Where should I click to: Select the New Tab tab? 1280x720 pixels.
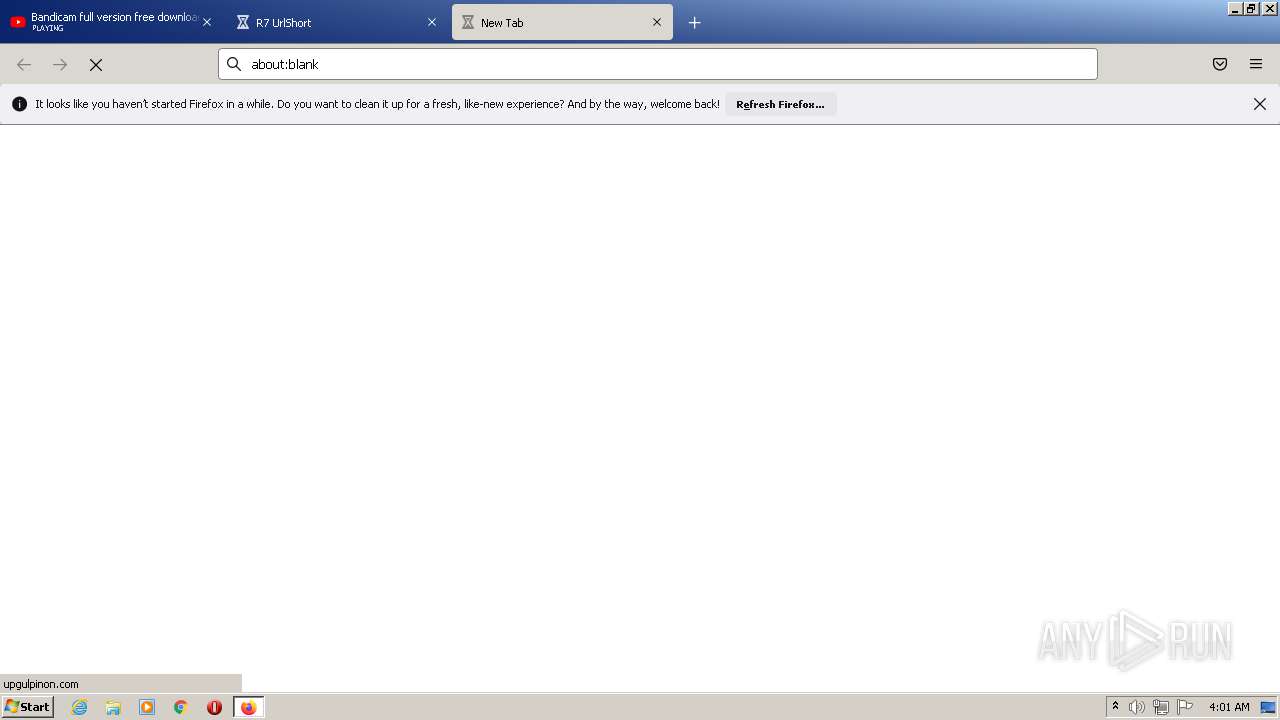click(562, 22)
